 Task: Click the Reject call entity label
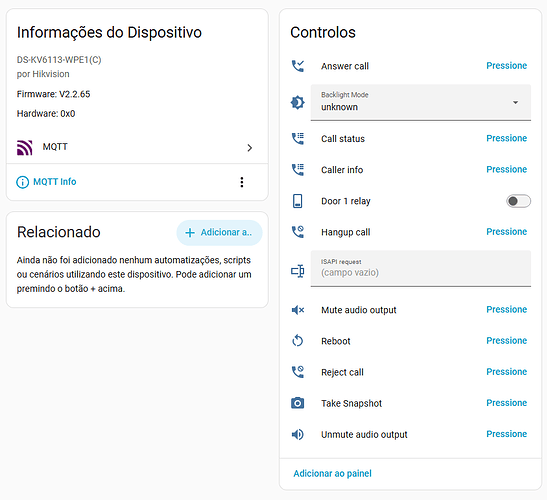(x=342, y=372)
